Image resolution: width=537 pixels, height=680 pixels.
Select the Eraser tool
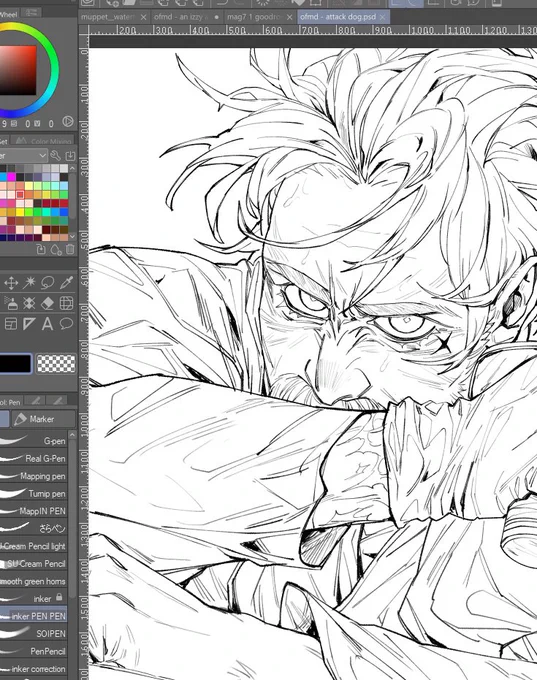click(48, 303)
